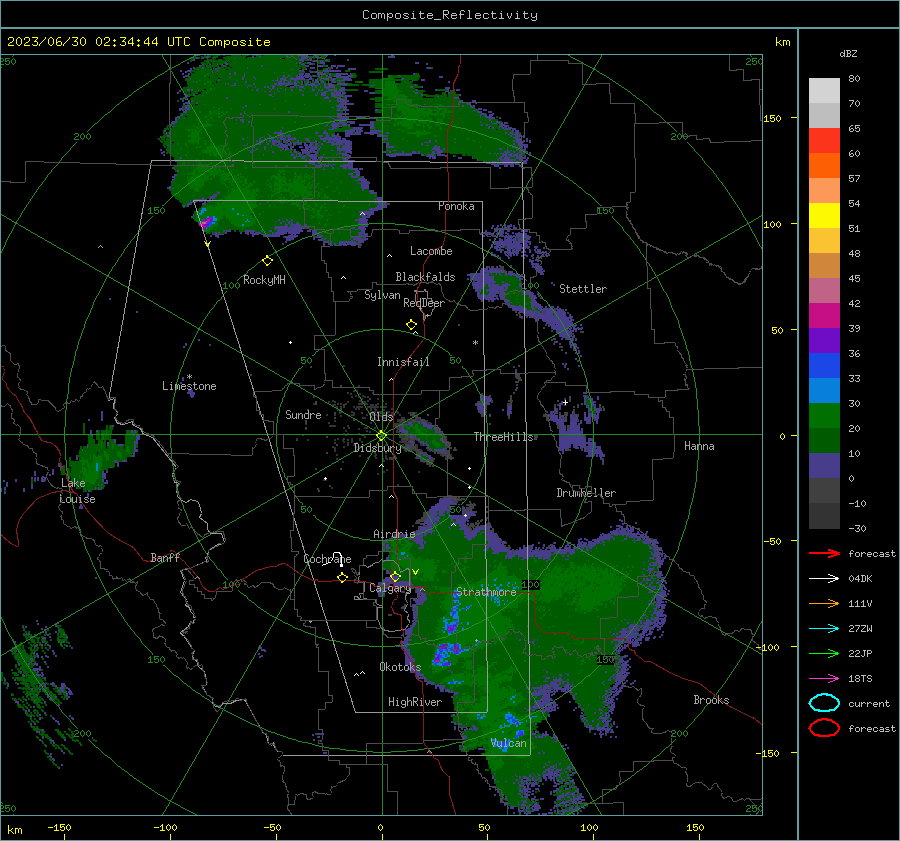The width and height of the screenshot is (900, 841).
Task: Click the dBZ legend heading
Action: pyautogui.click(x=848, y=54)
